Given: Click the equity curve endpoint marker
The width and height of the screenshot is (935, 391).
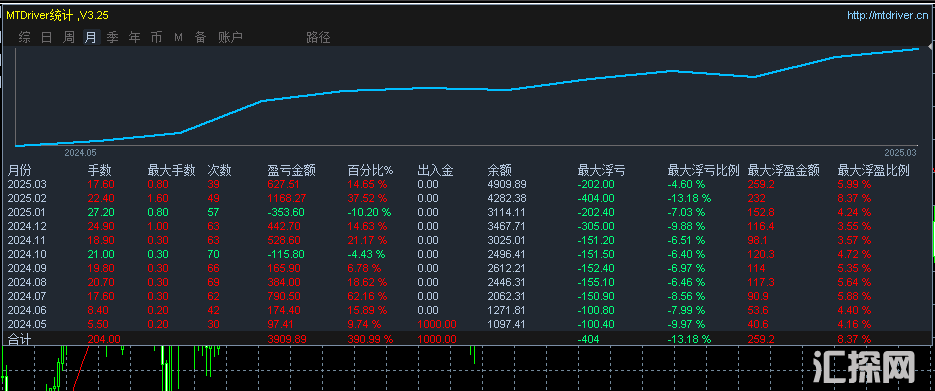Looking at the screenshot, I should [930, 46].
